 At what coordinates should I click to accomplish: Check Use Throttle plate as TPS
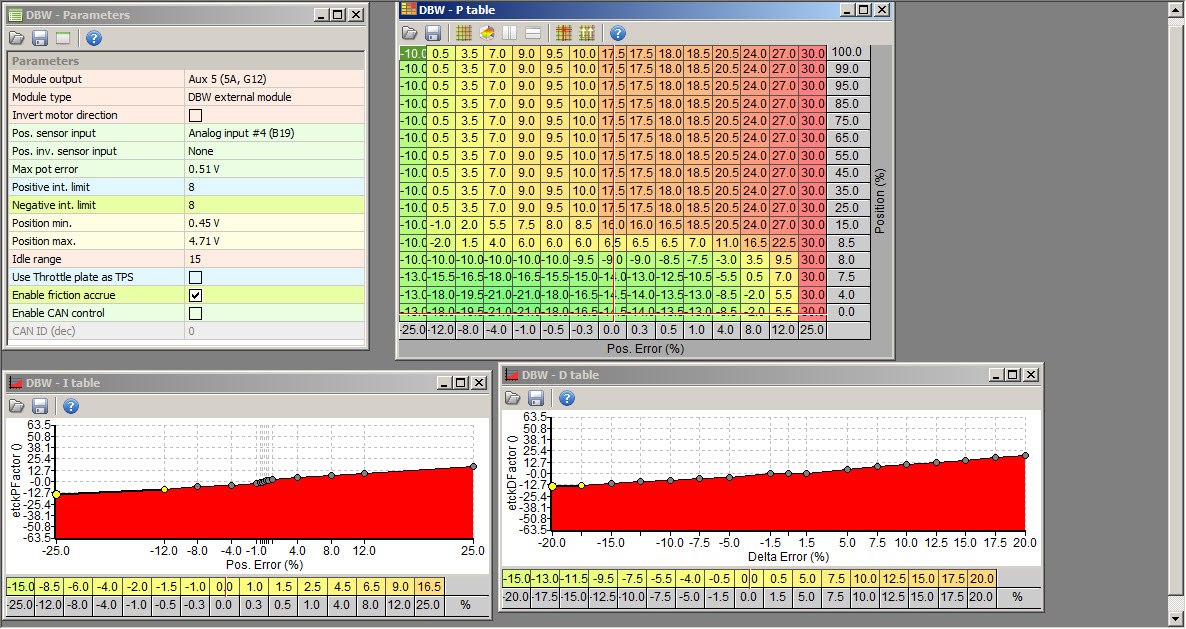(196, 277)
